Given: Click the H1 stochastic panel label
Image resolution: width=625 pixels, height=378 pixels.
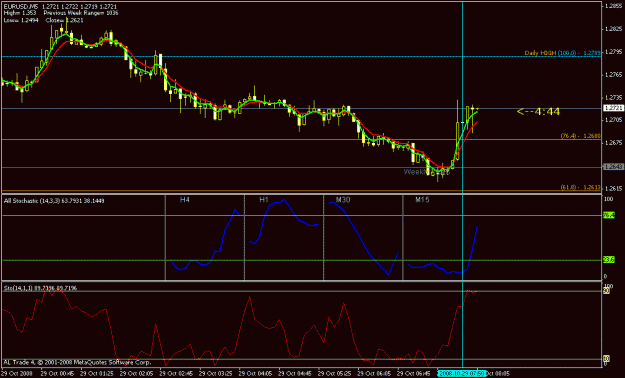Looking at the screenshot, I should pos(264,200).
